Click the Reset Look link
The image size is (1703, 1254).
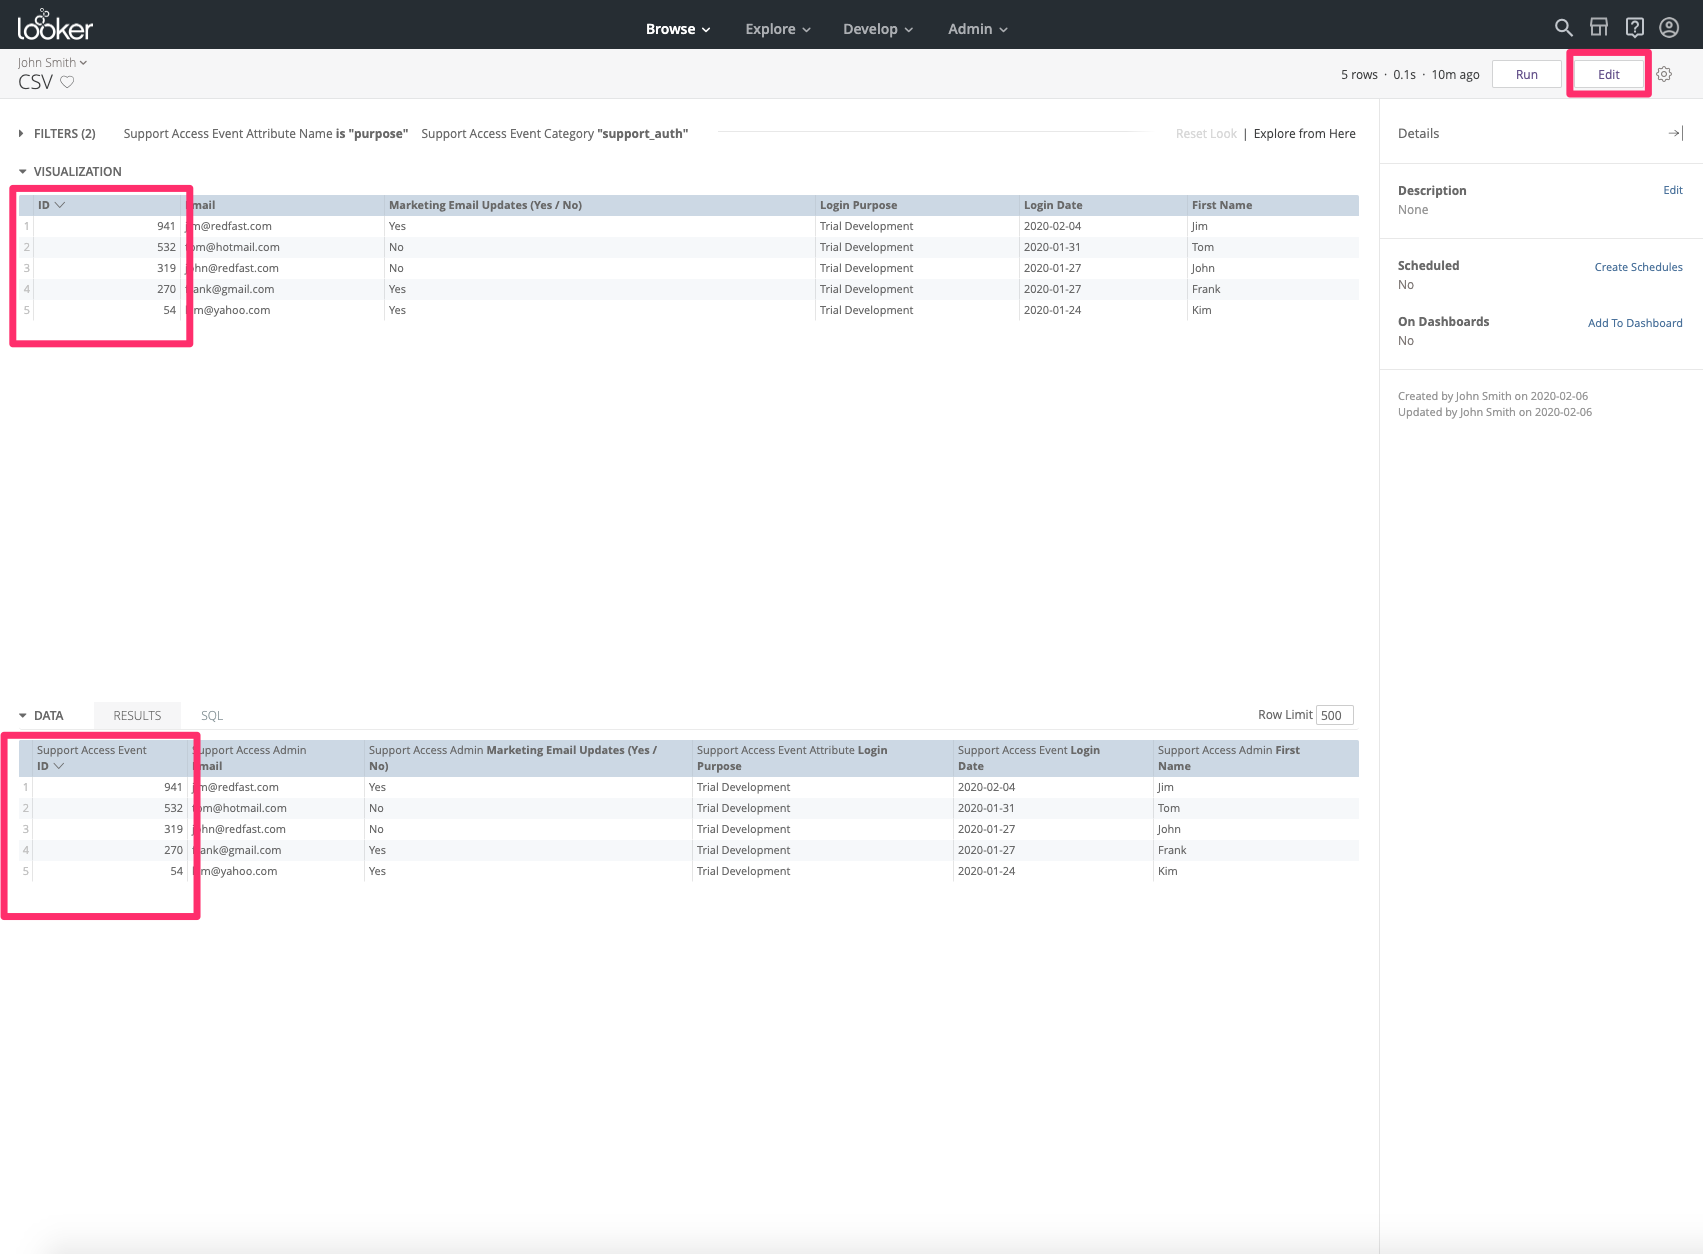pyautogui.click(x=1206, y=134)
